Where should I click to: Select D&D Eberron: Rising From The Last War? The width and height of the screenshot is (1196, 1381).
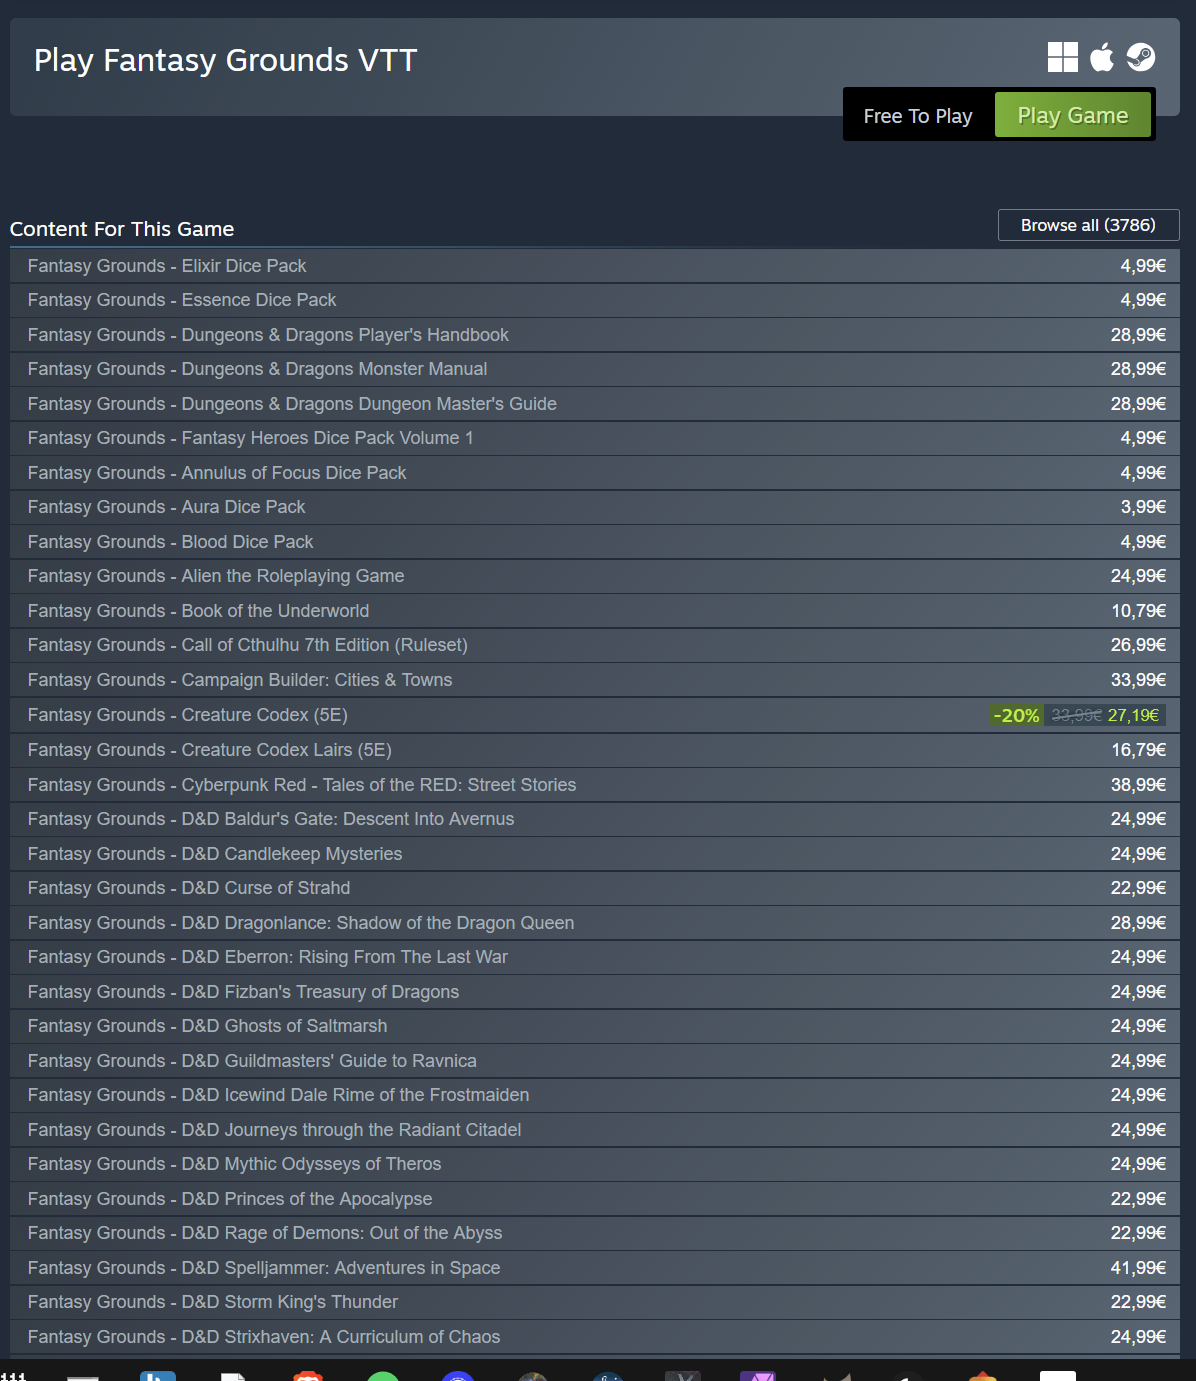[595, 957]
